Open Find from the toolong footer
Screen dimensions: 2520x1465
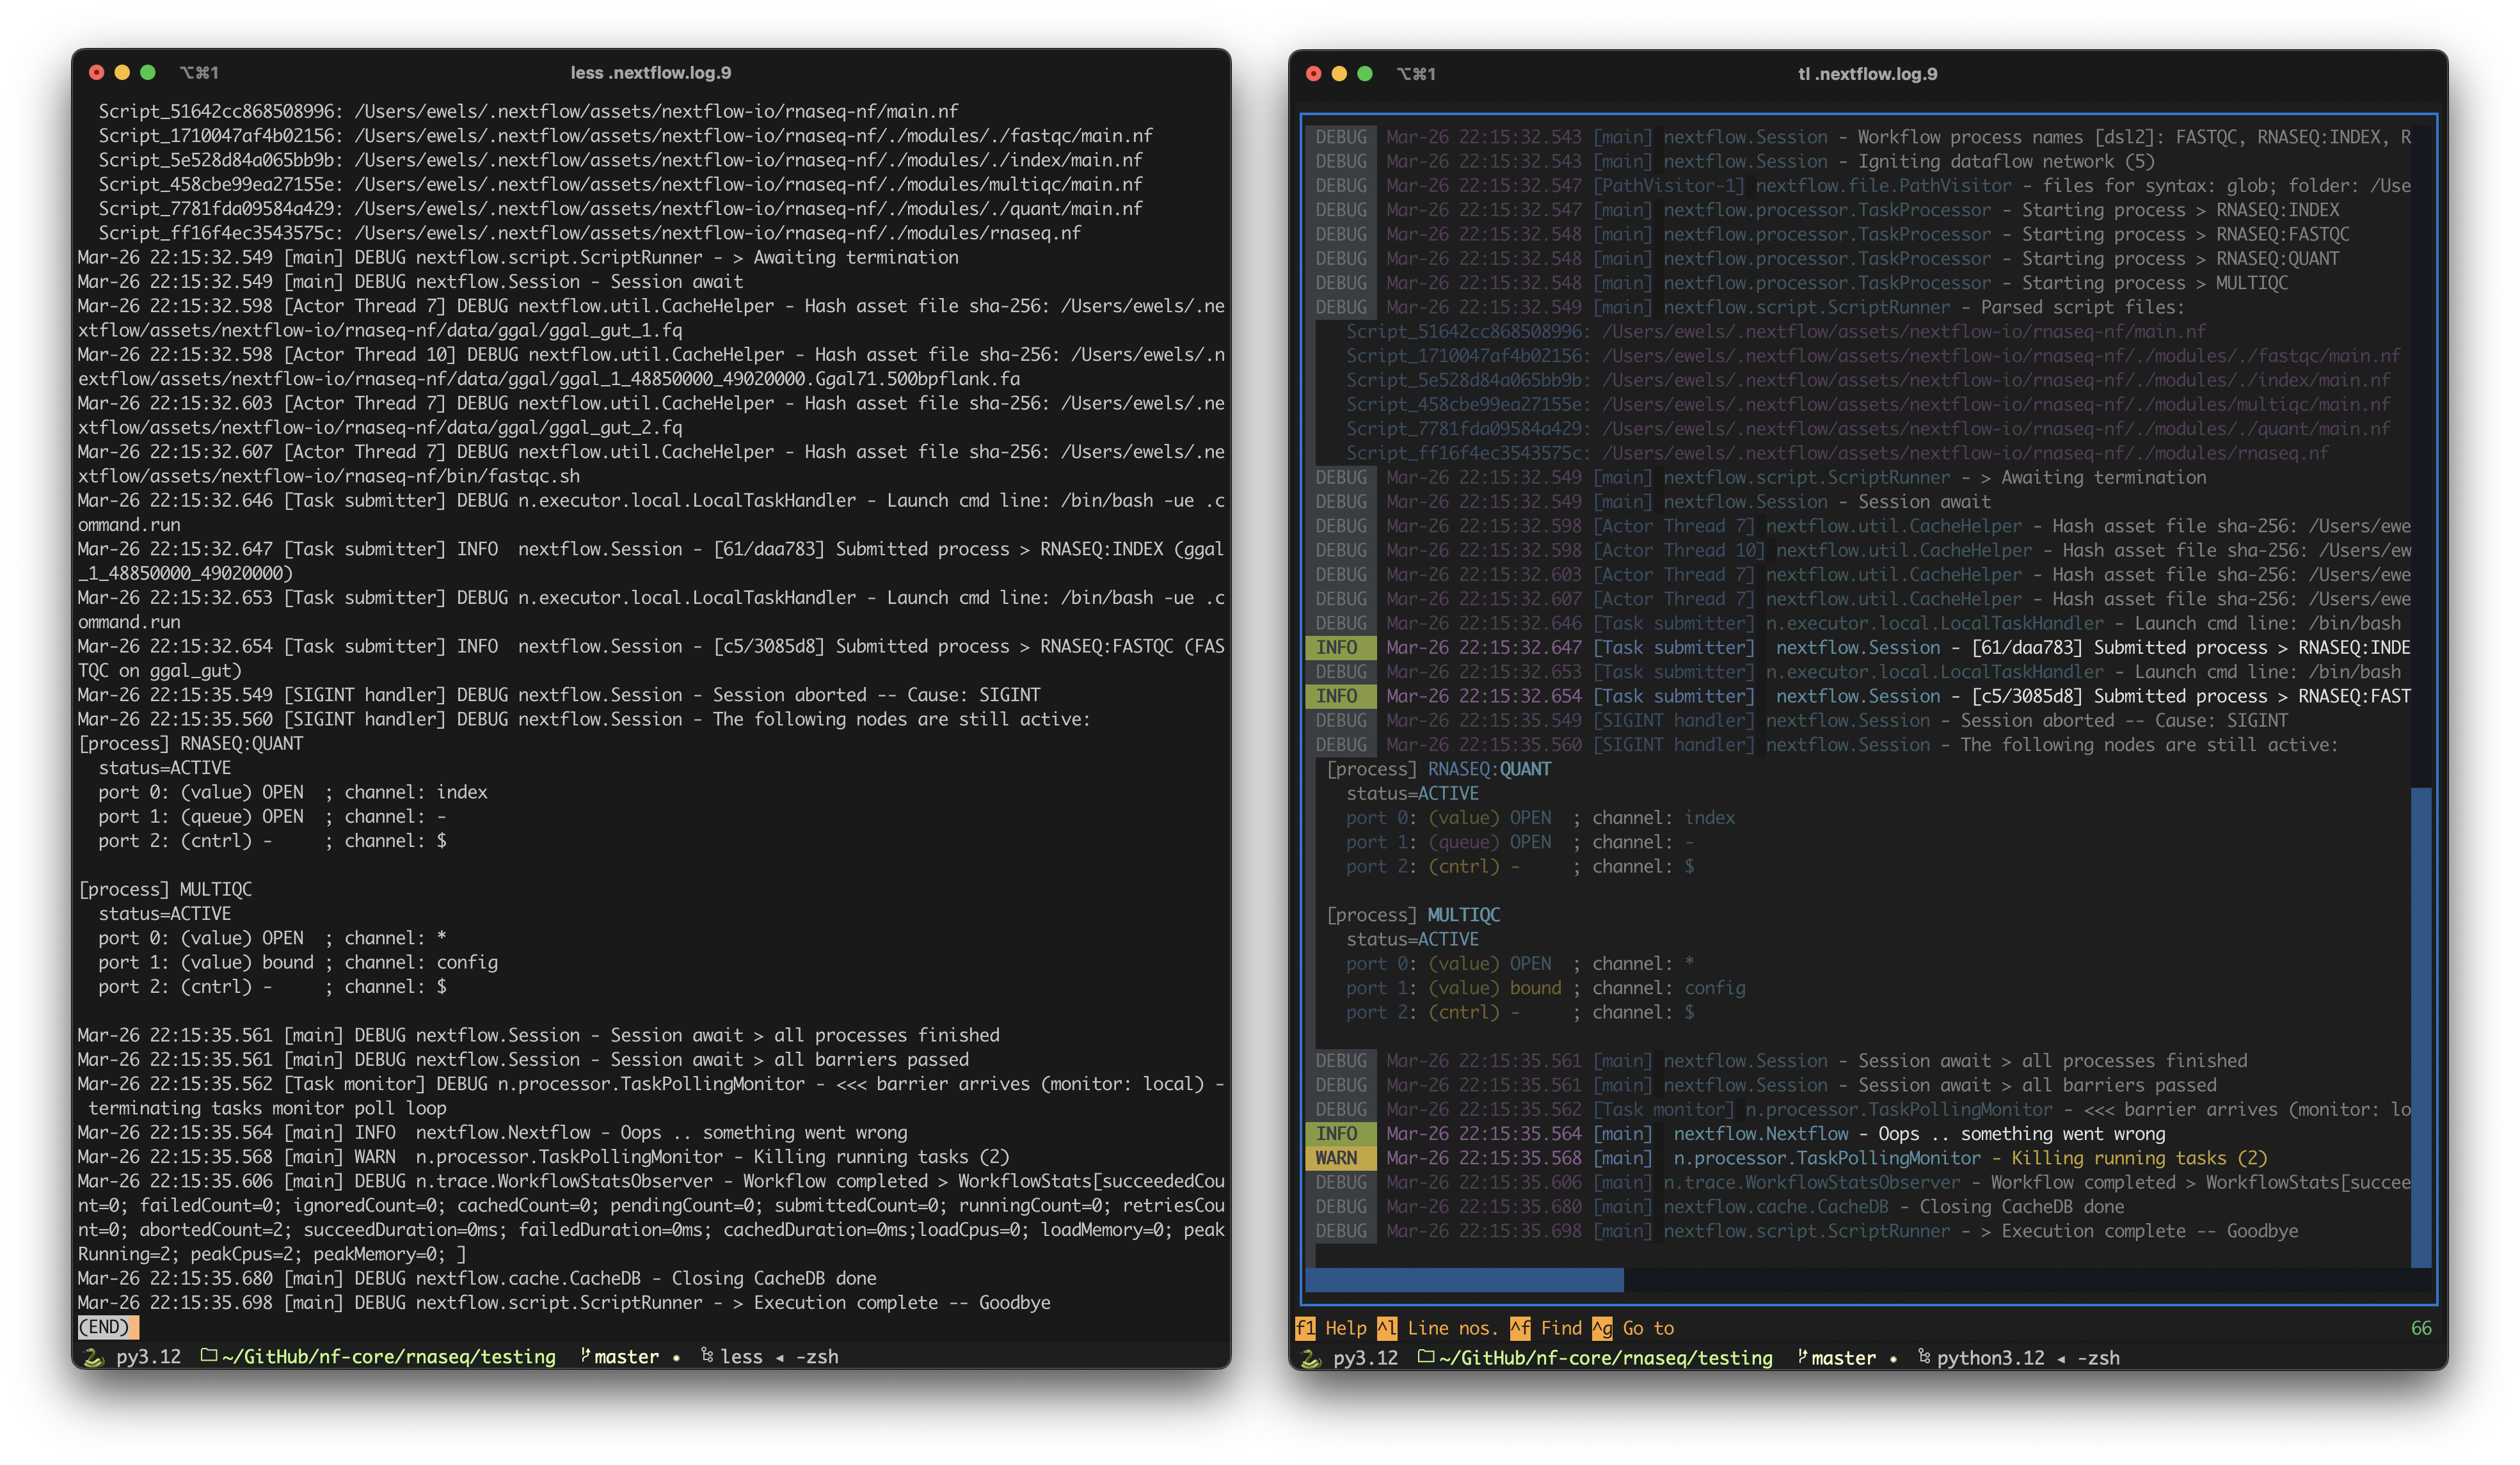(x=1561, y=1328)
